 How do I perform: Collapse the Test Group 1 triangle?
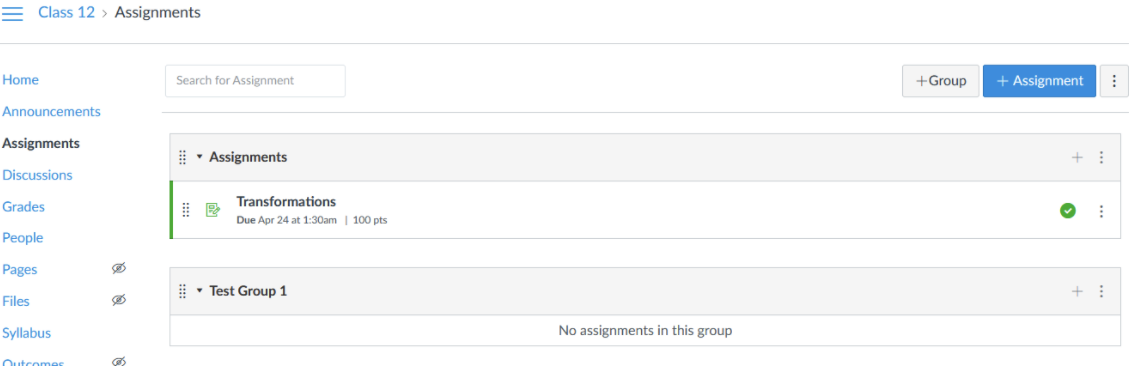tap(200, 290)
